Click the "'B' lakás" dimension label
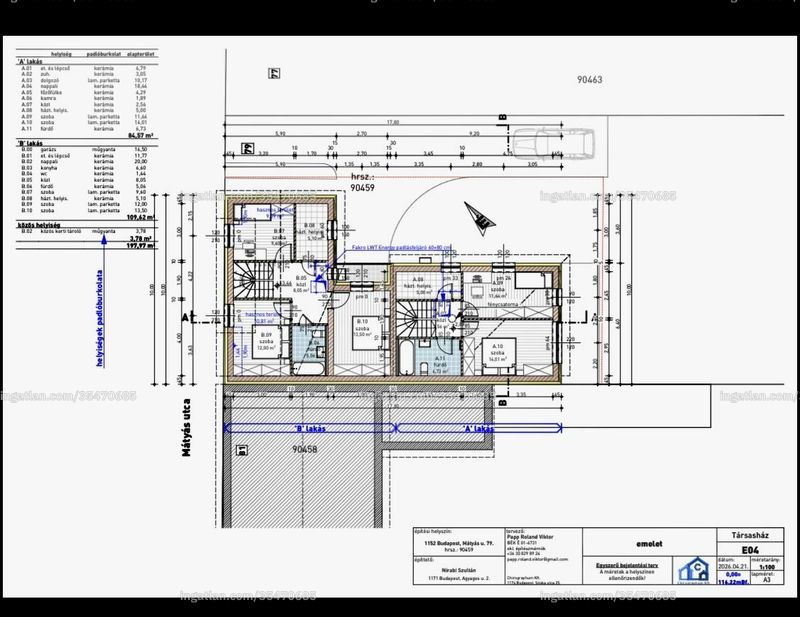 pos(310,429)
